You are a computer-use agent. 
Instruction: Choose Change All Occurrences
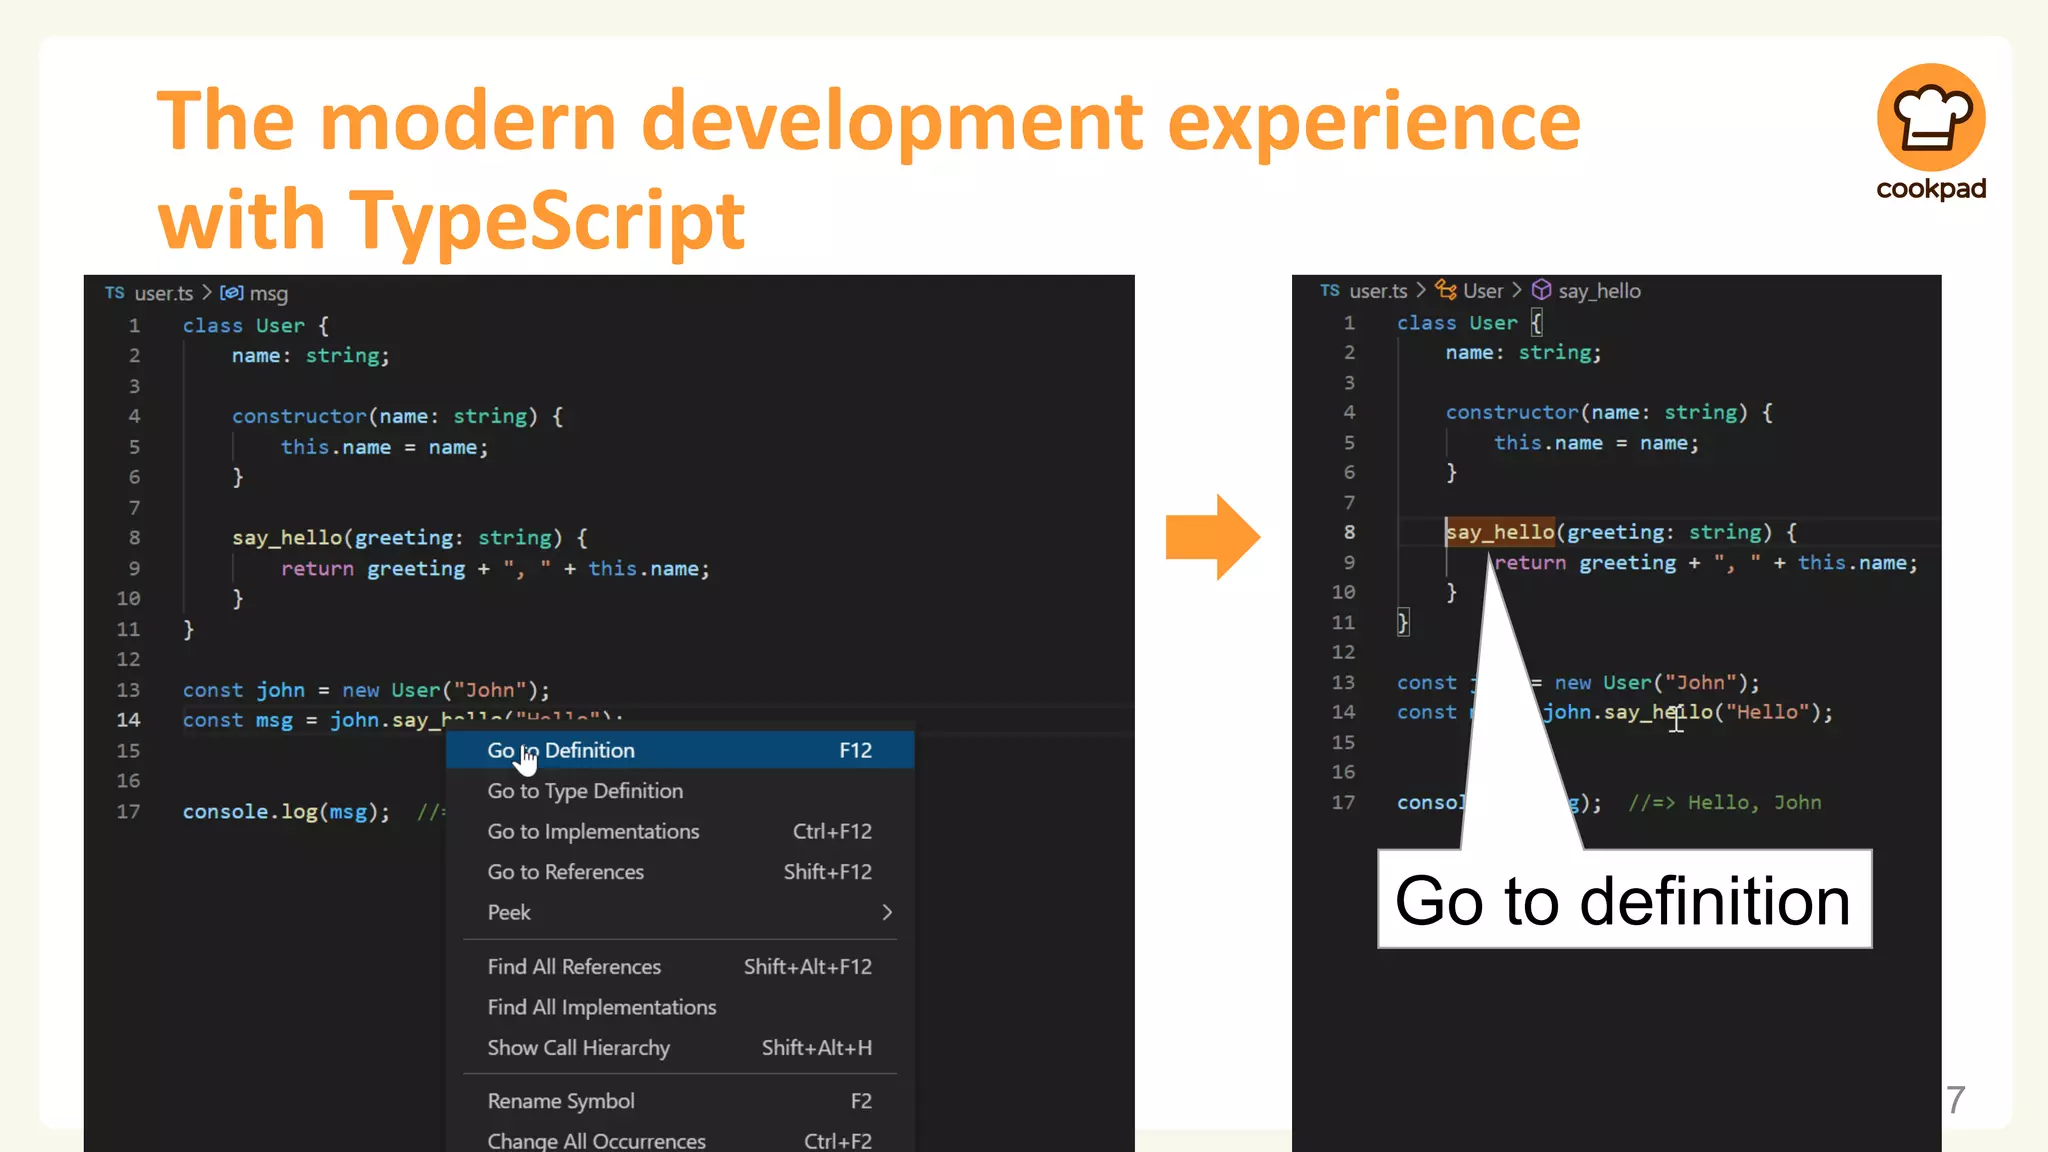(680, 1140)
